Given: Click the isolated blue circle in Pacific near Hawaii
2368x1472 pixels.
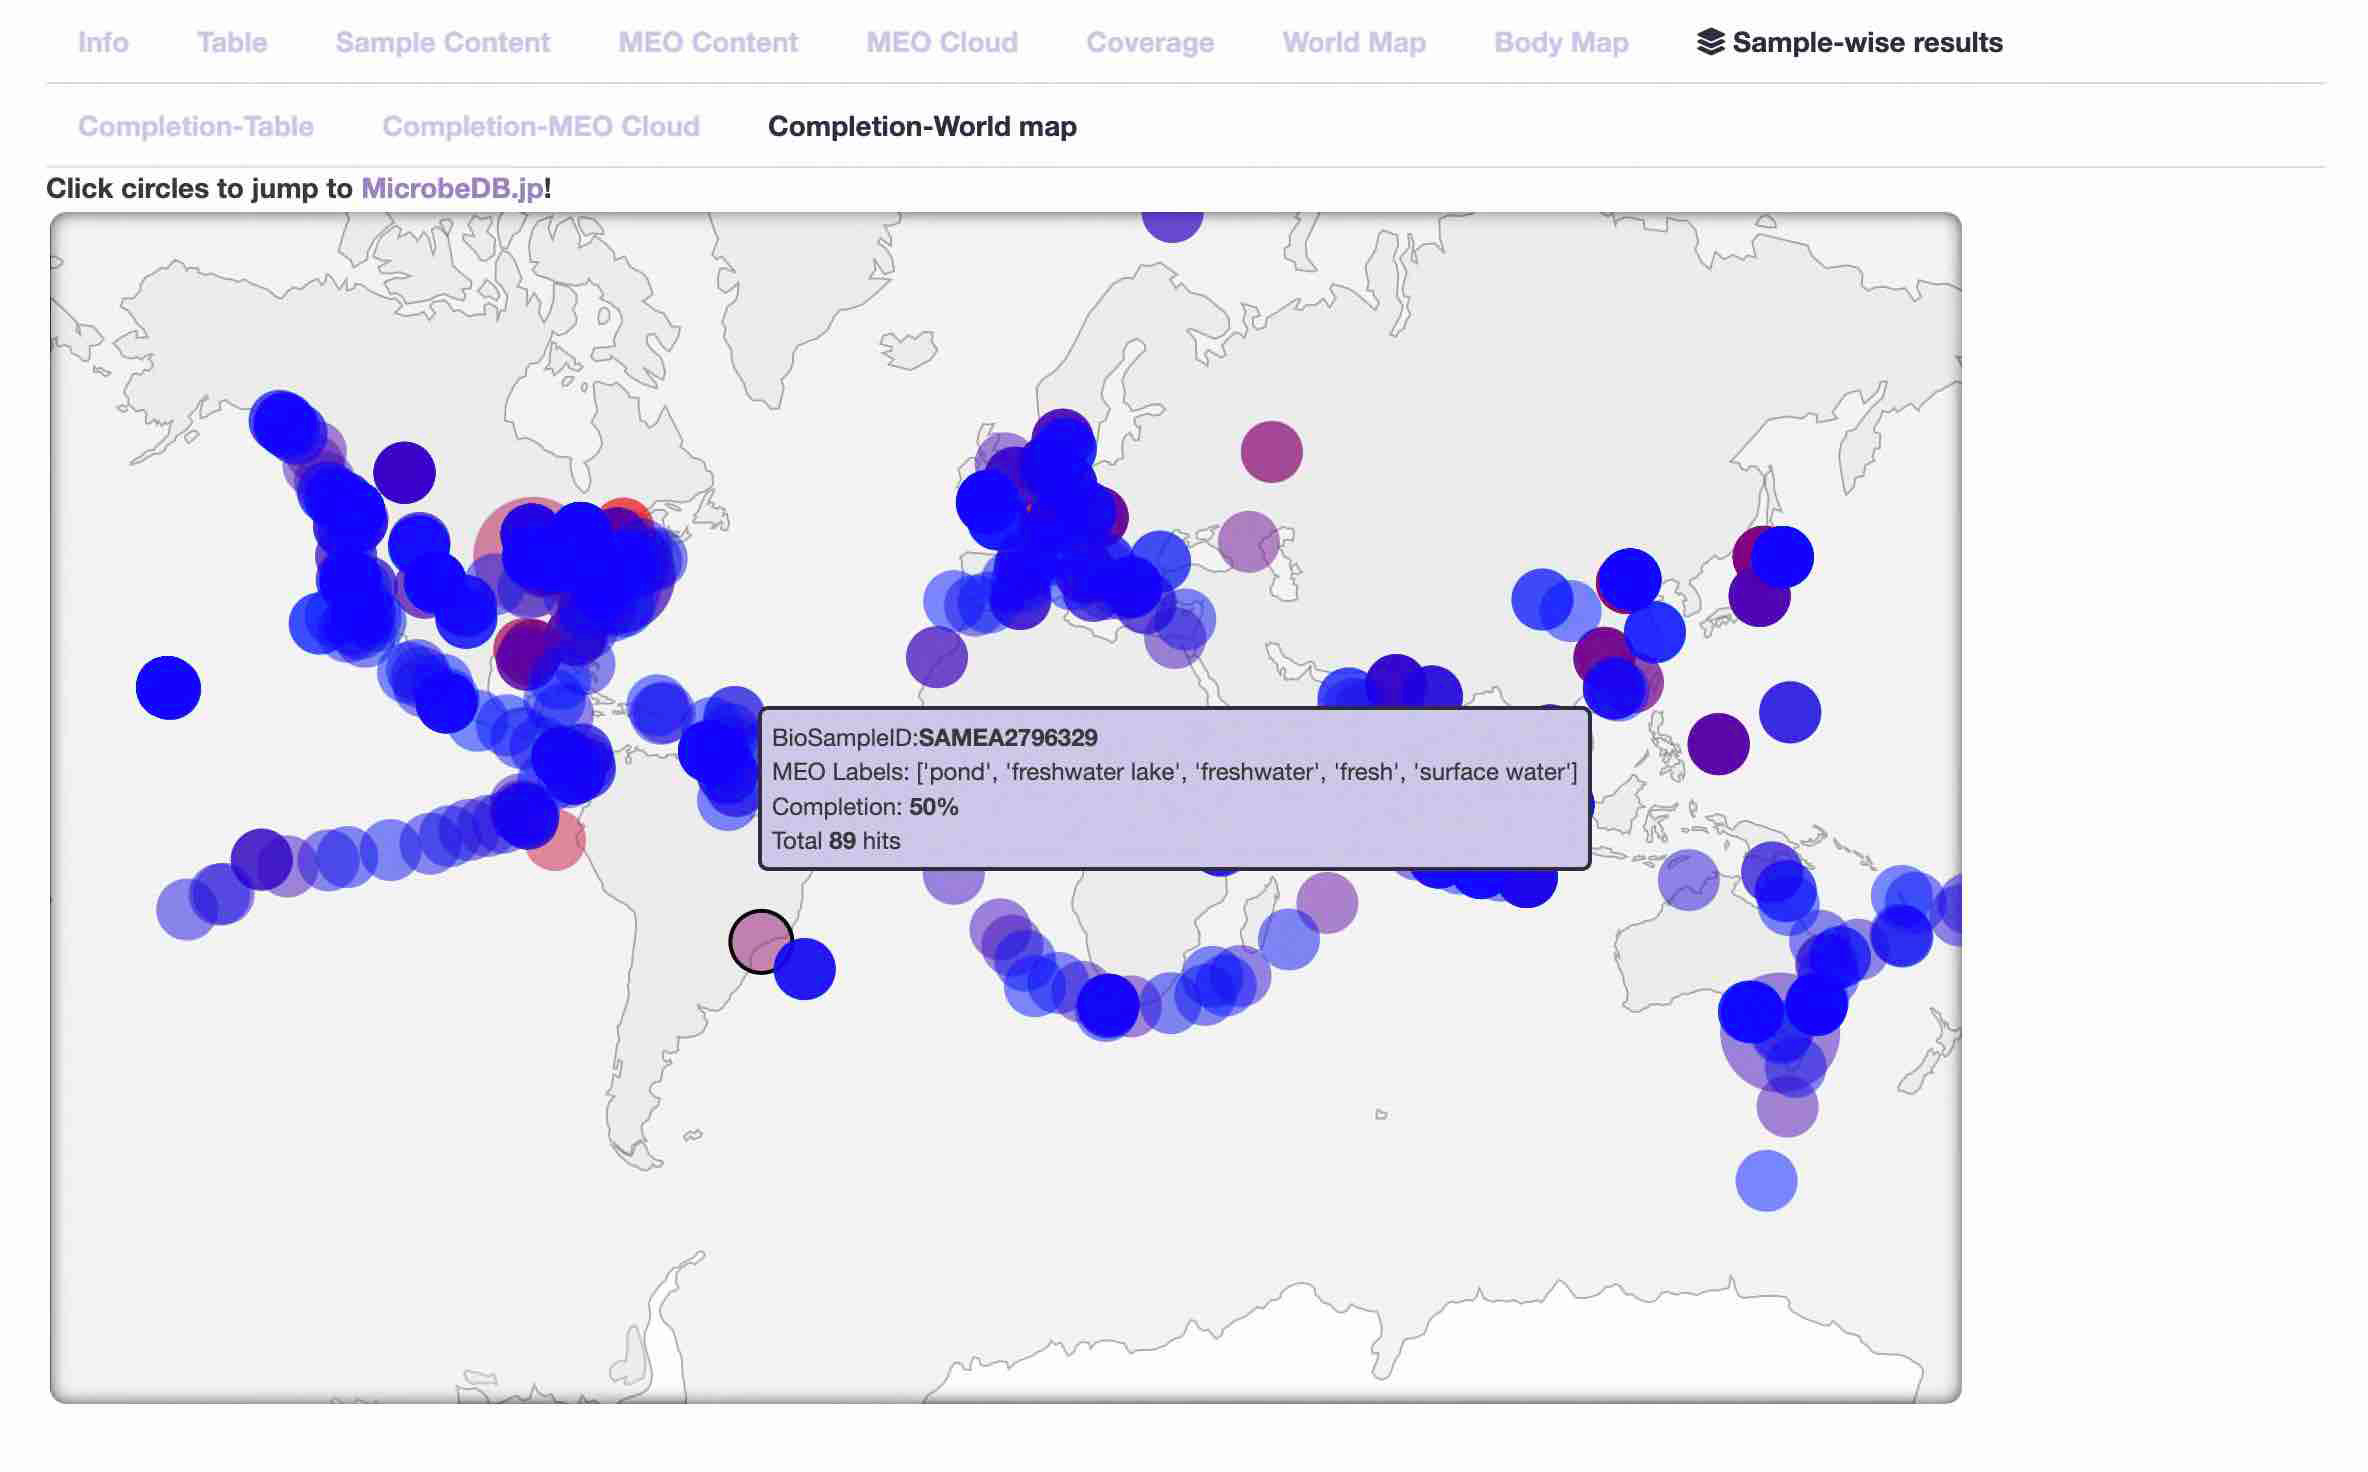Looking at the screenshot, I should [168, 688].
